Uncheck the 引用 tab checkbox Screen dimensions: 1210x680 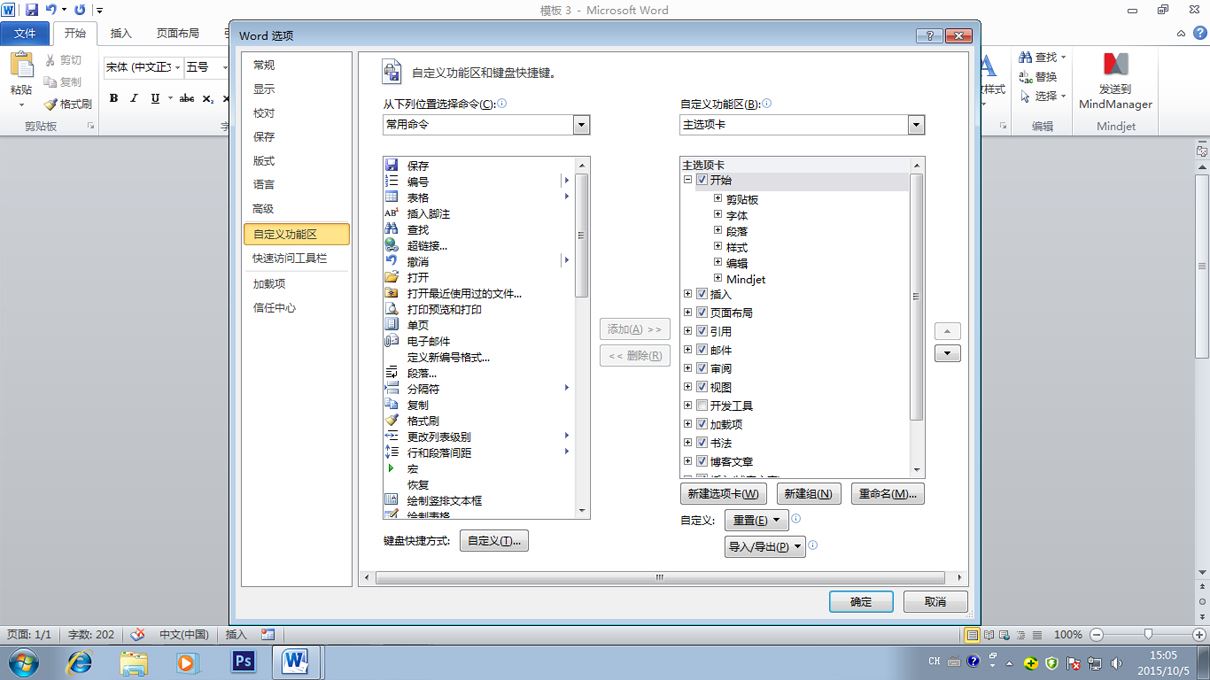tap(702, 331)
